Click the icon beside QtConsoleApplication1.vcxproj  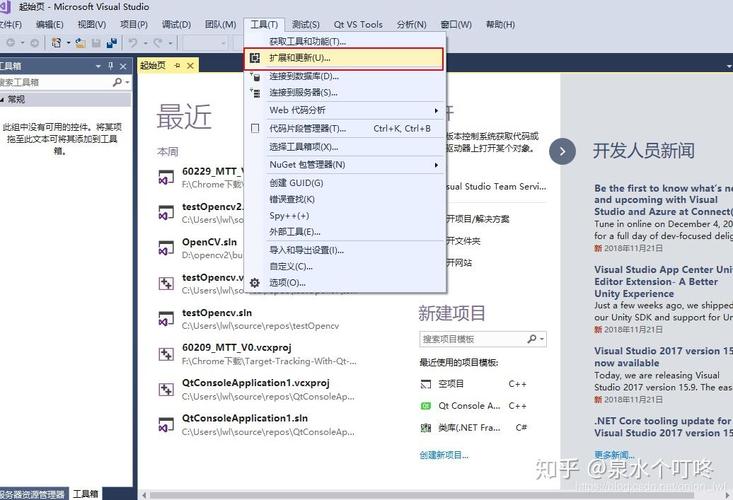point(166,389)
